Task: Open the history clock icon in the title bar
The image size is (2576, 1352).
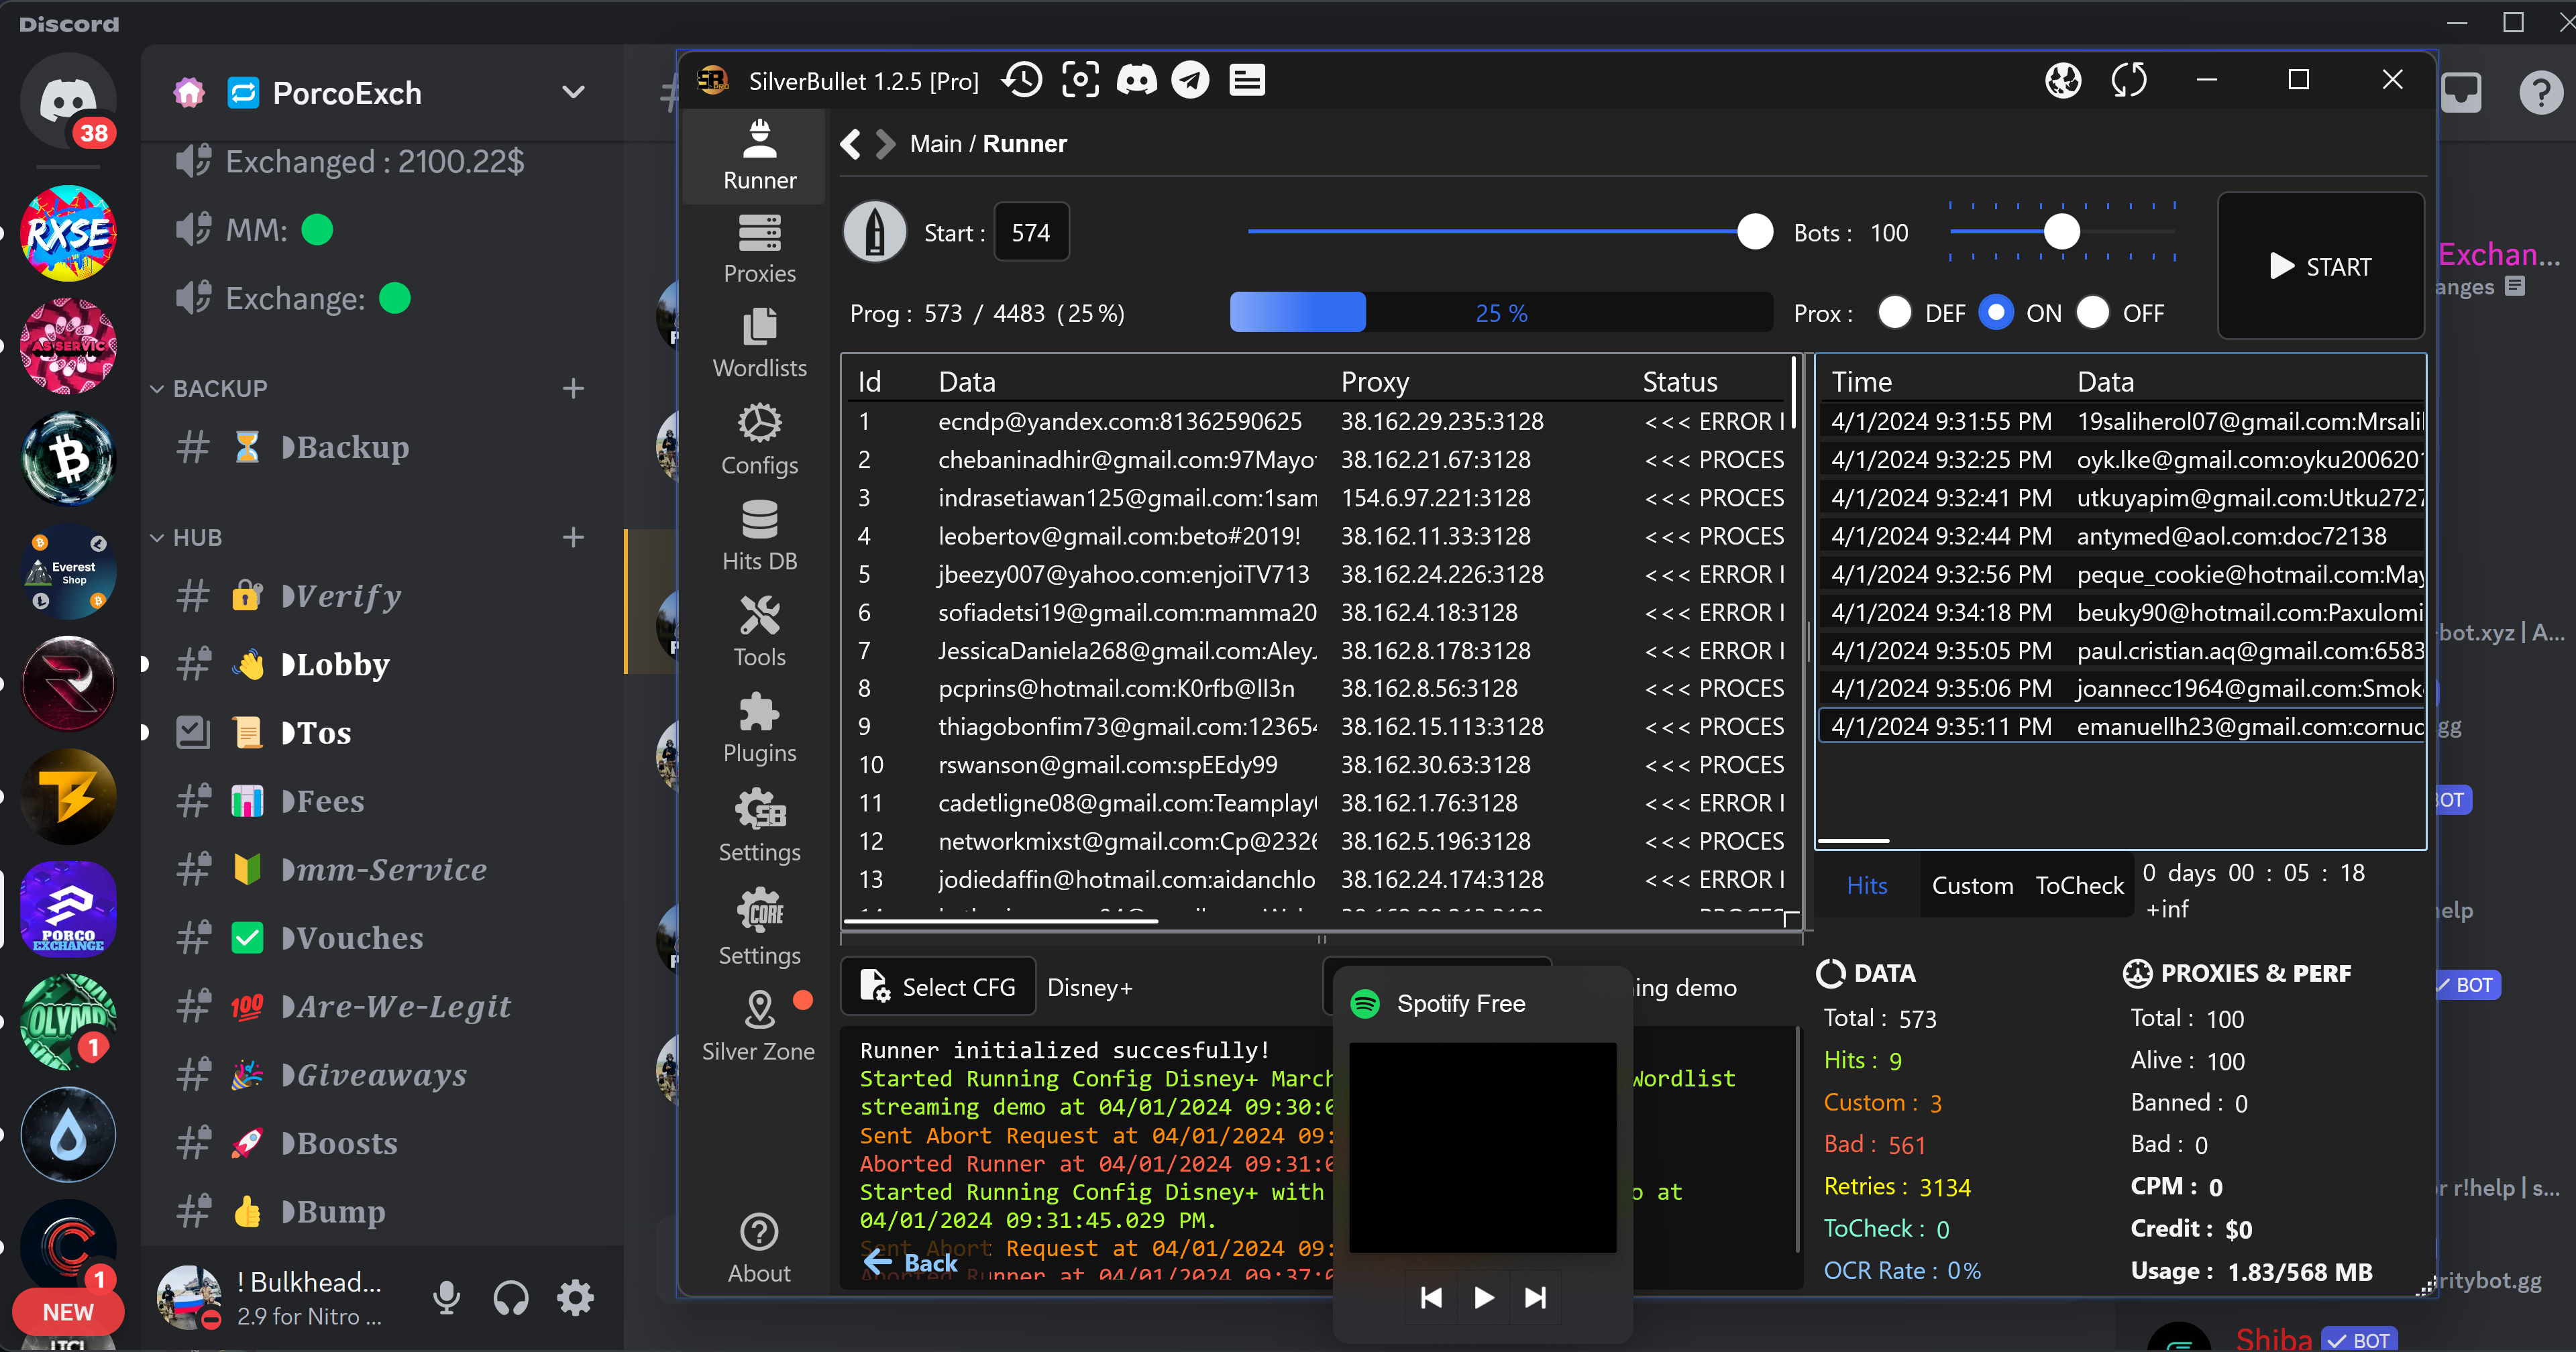Action: [1022, 80]
